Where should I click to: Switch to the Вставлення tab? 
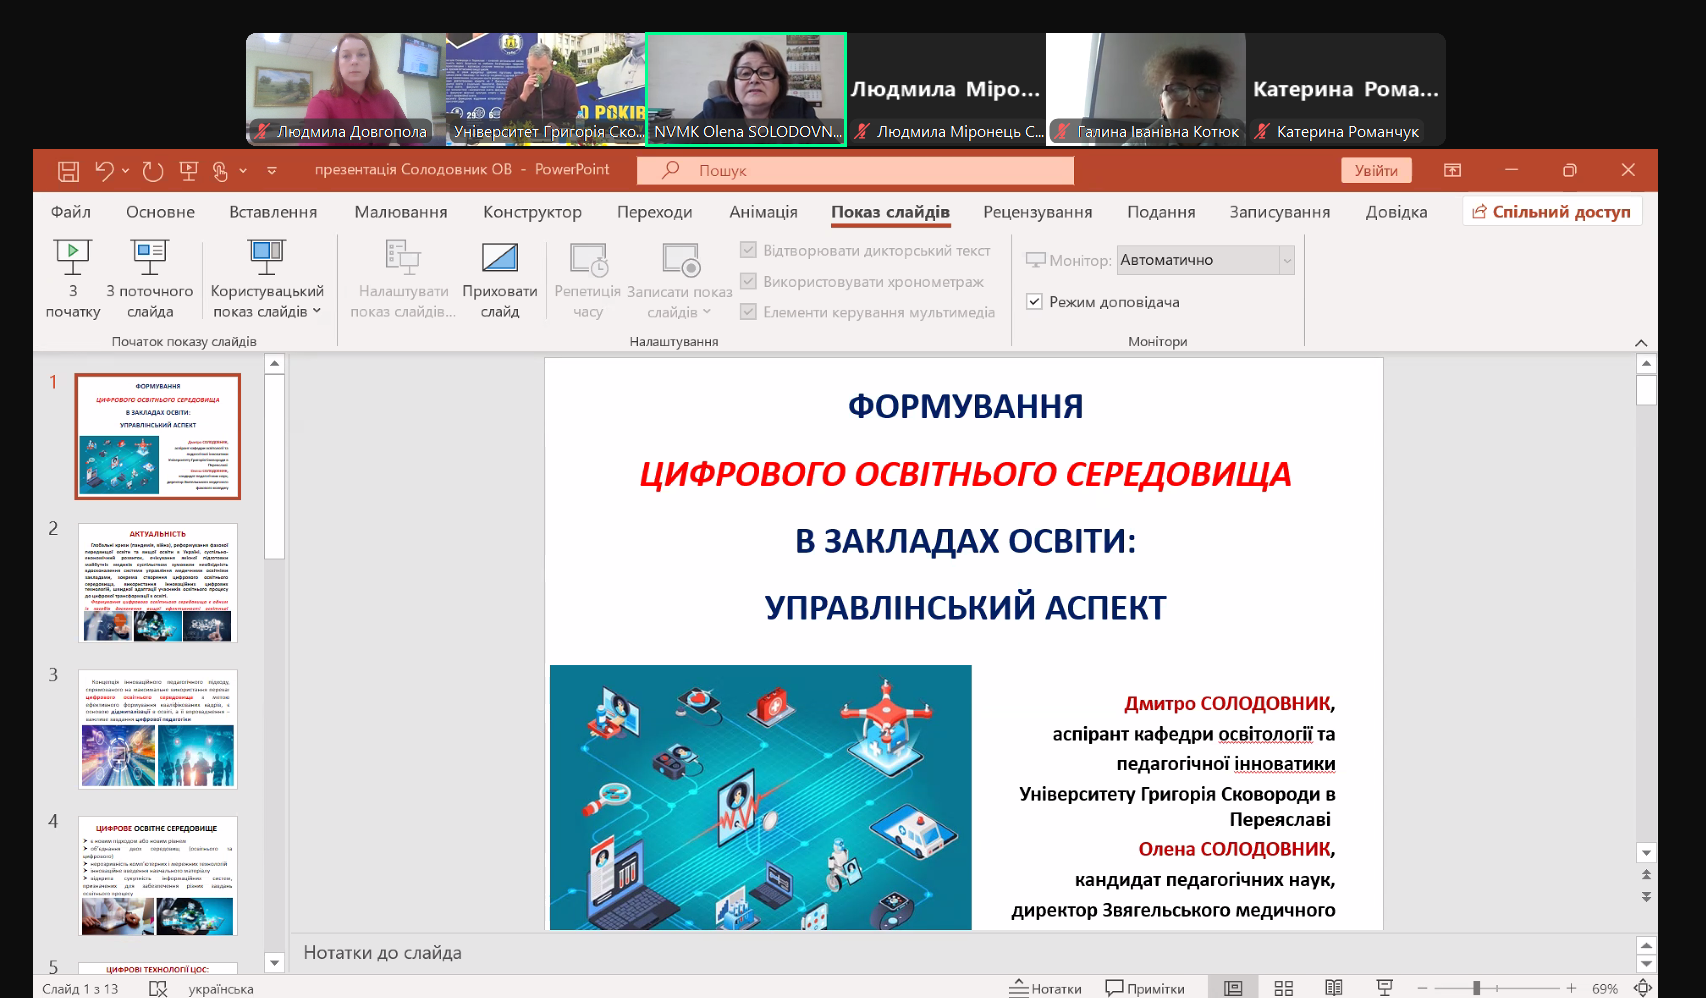point(273,212)
